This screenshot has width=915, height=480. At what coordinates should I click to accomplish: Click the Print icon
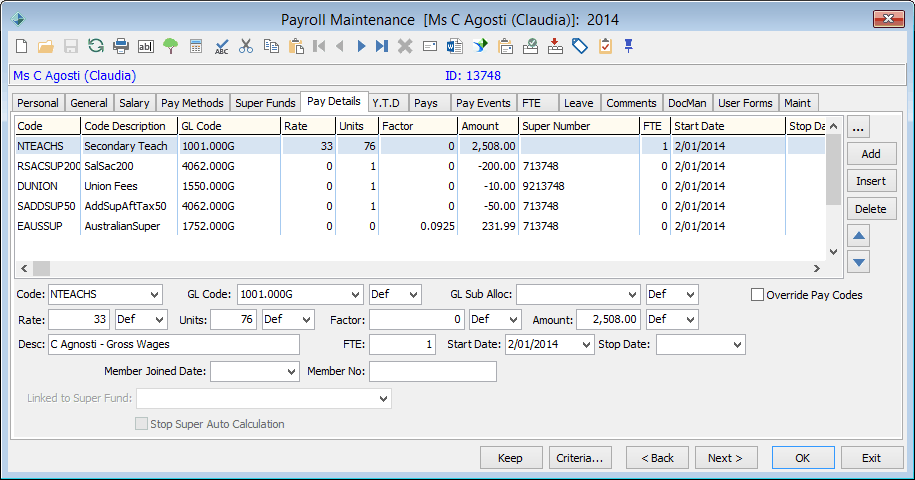pyautogui.click(x=121, y=46)
